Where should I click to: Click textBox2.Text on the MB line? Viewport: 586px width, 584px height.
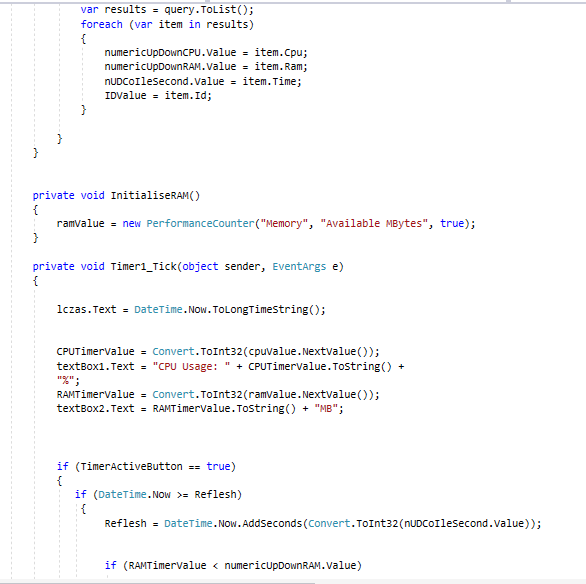(x=95, y=408)
